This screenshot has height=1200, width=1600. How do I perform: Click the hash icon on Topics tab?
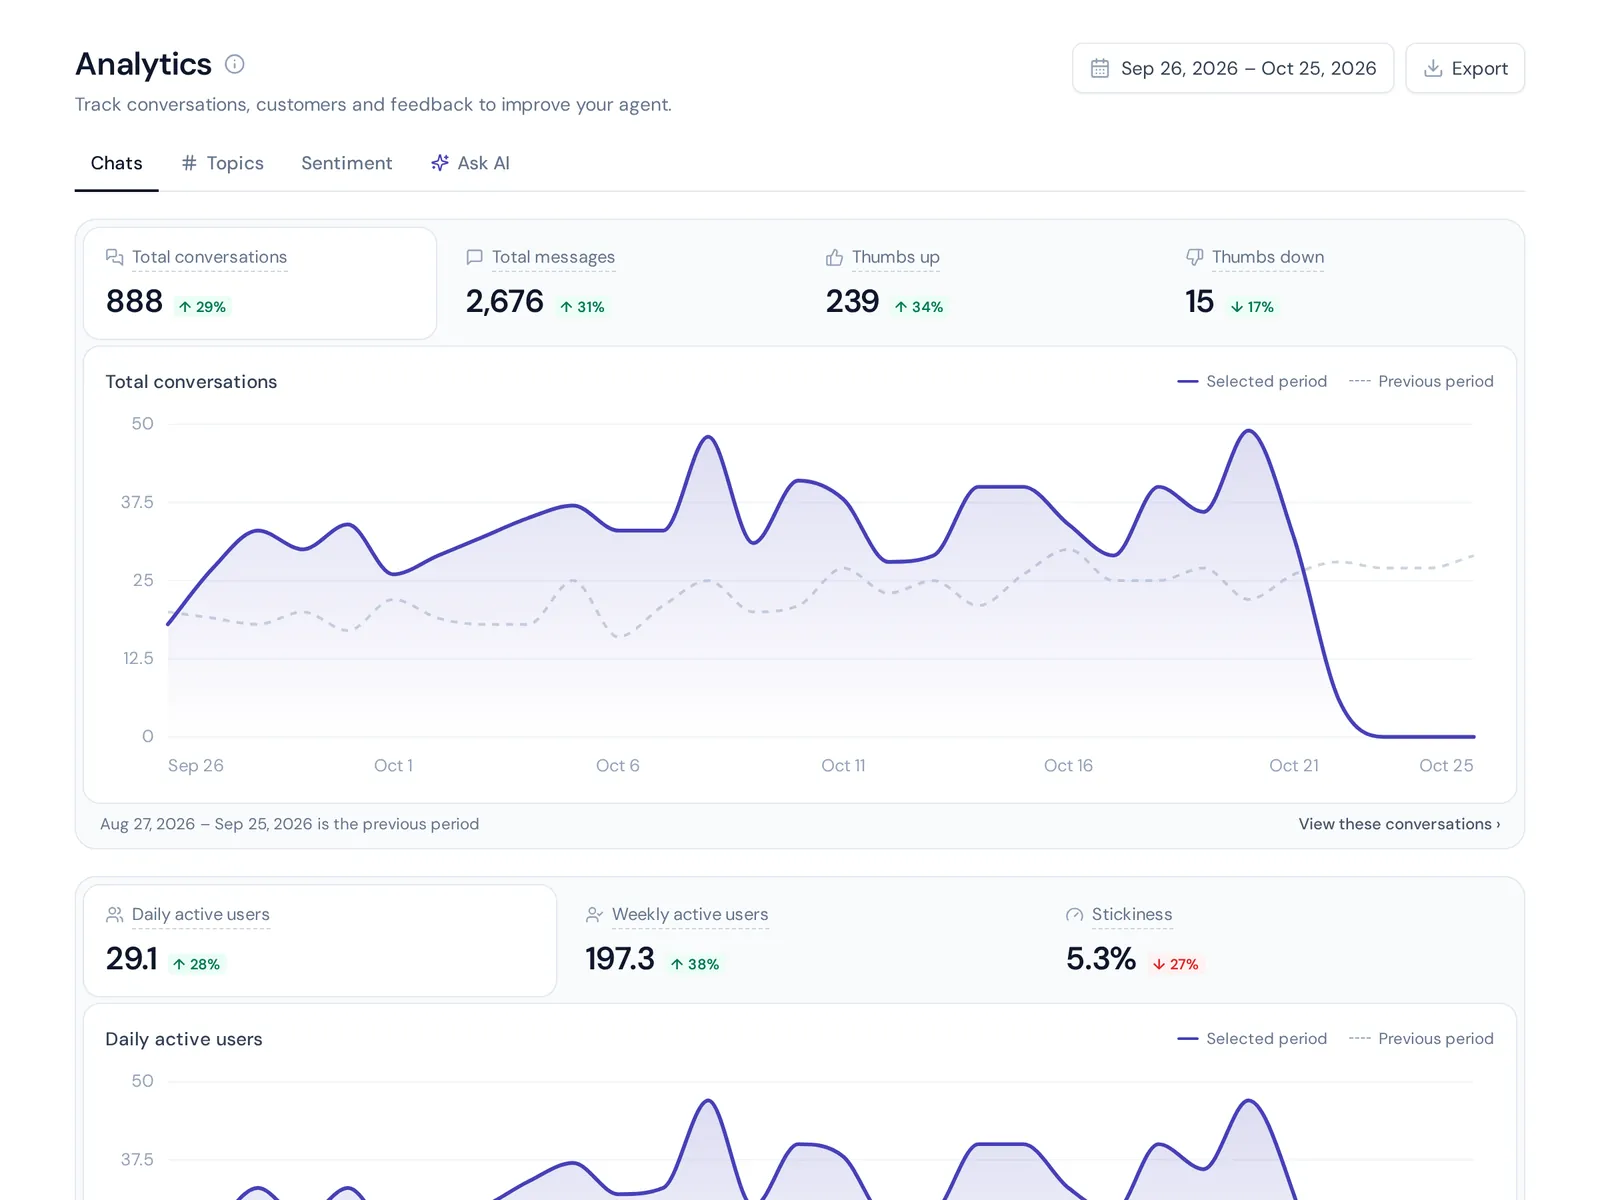(x=189, y=163)
